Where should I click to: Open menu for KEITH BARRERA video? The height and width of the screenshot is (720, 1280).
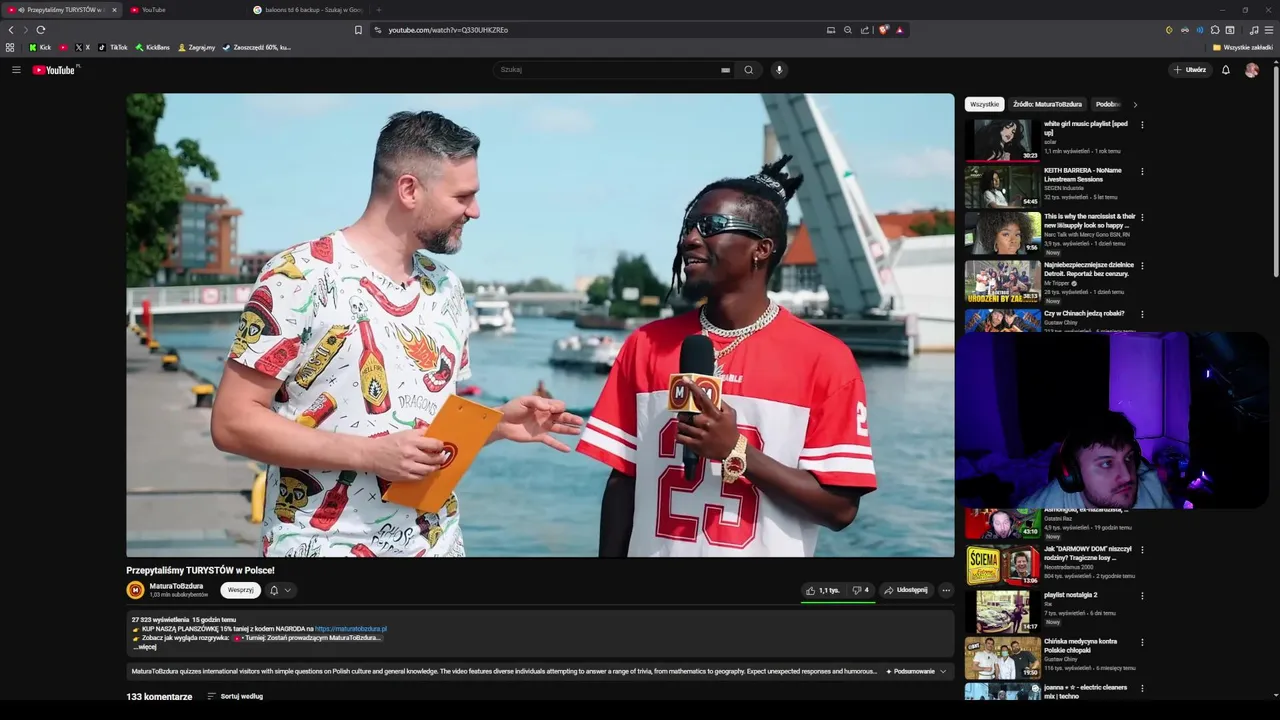[1142, 171]
